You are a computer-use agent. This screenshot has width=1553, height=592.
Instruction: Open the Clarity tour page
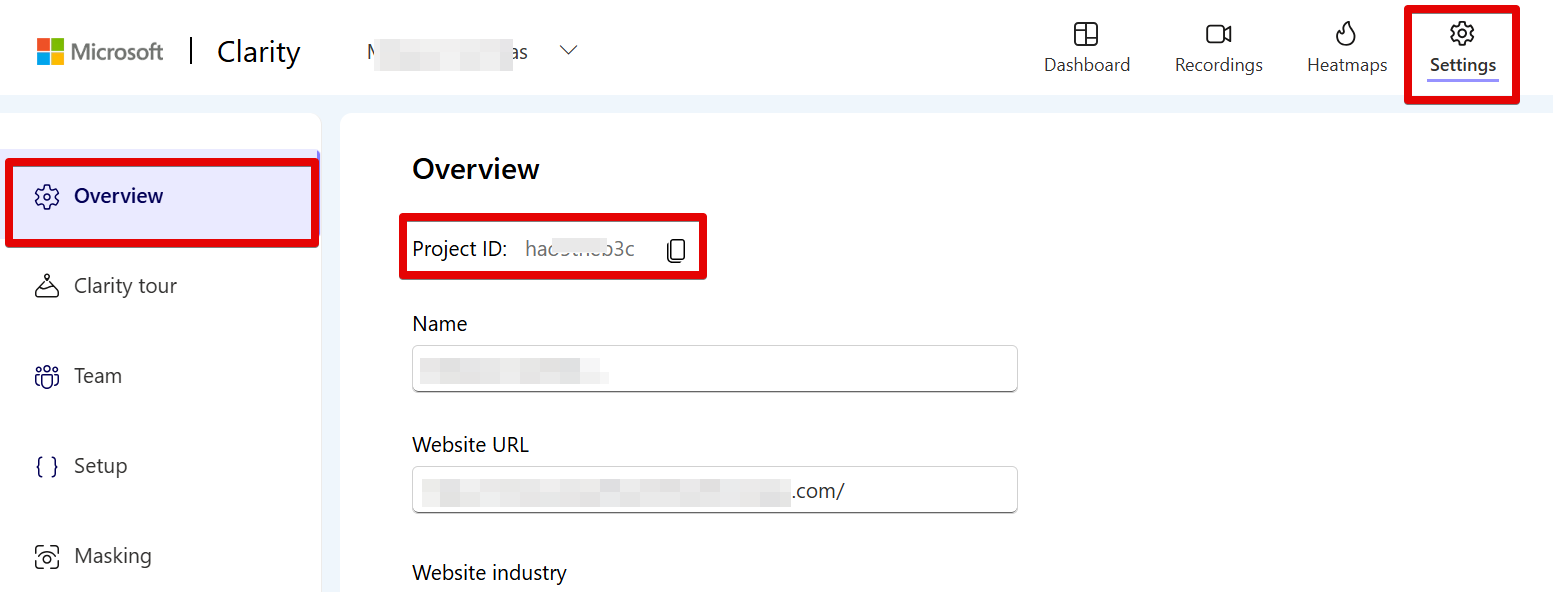125,285
